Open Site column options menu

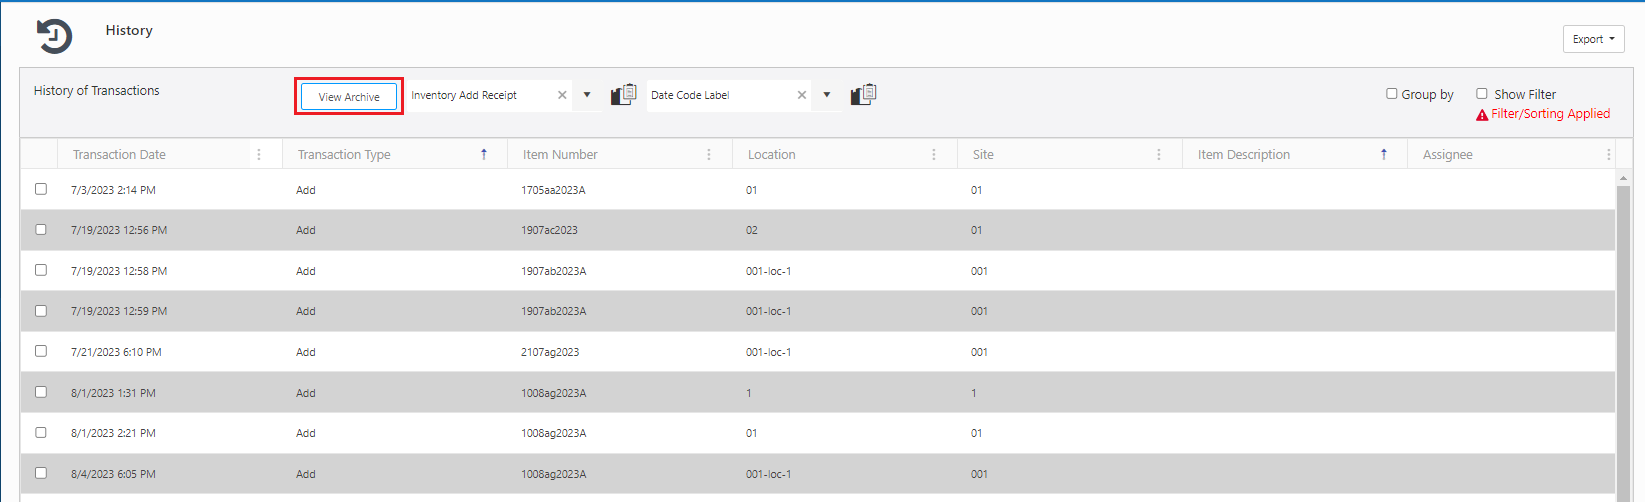coord(1159,155)
